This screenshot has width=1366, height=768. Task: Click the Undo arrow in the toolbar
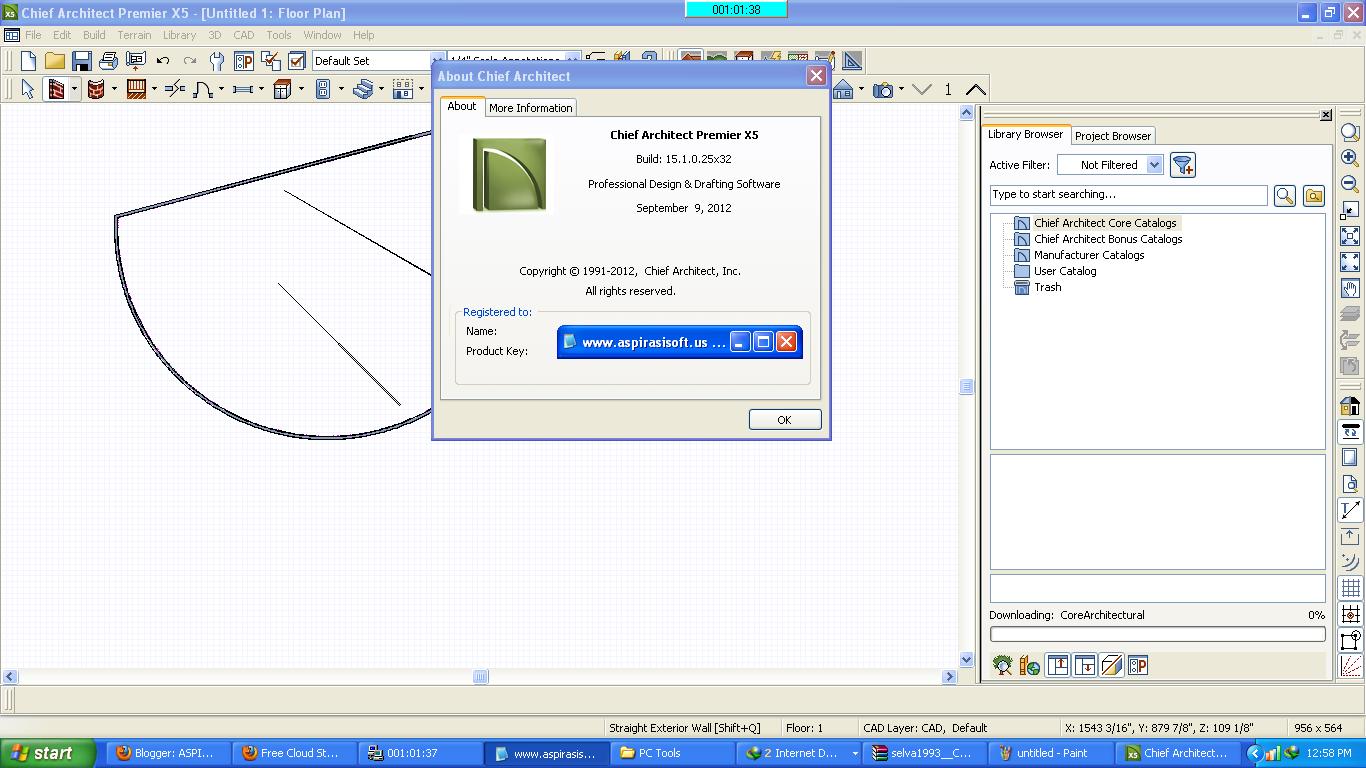coord(163,61)
